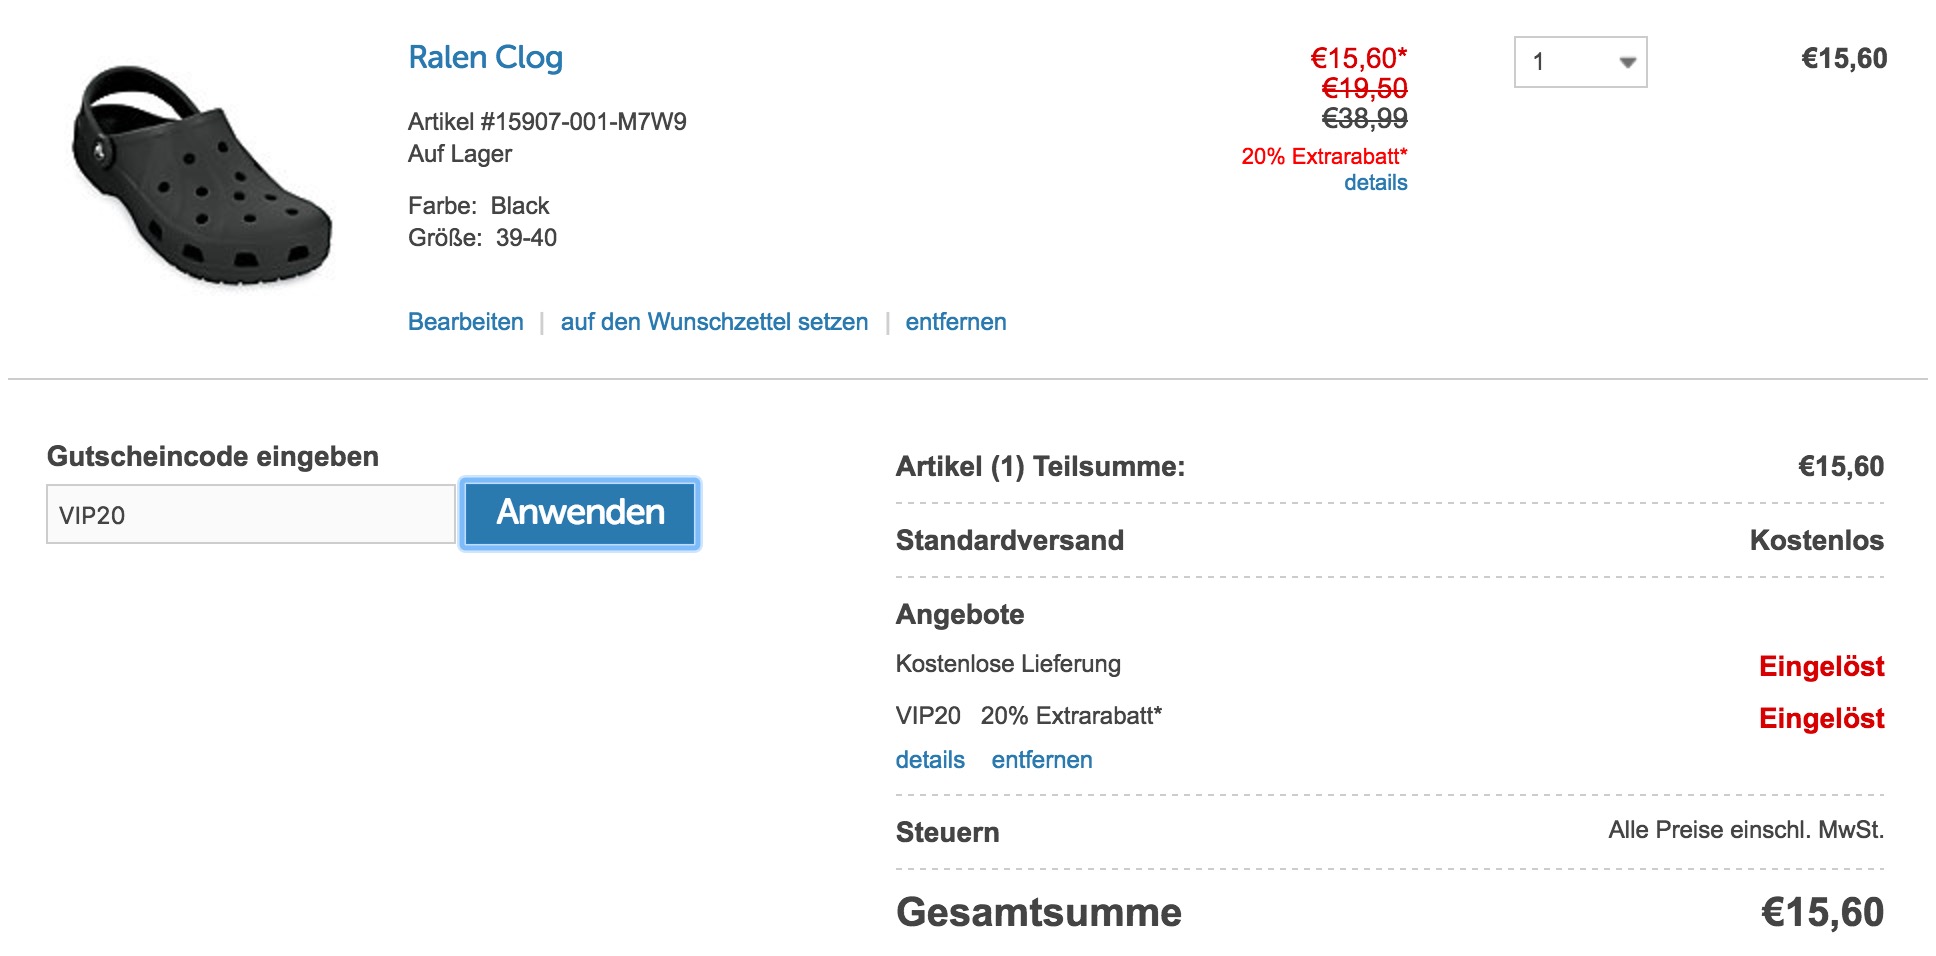The height and width of the screenshot is (956, 1936).
Task: View details link below VIP20 coupon
Action: pos(930,760)
